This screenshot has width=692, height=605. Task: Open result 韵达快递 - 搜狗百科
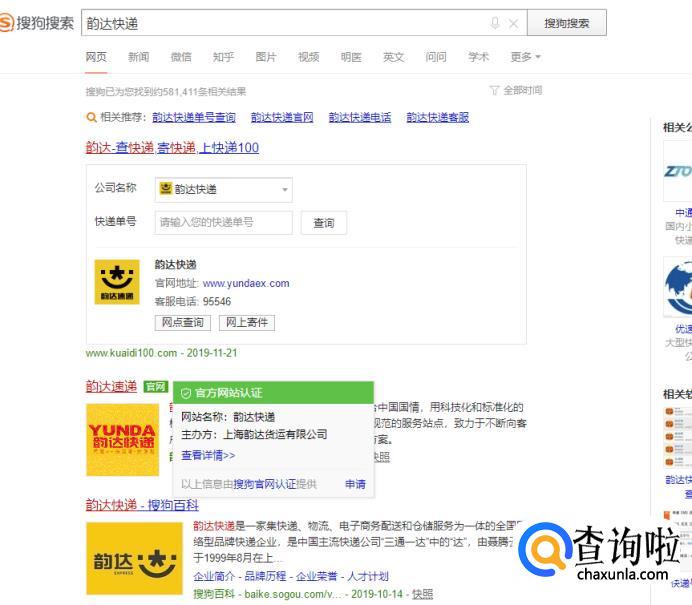pyautogui.click(x=142, y=505)
